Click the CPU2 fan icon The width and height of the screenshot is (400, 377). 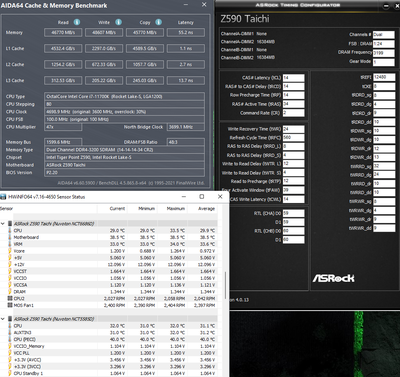pyautogui.click(x=10, y=298)
